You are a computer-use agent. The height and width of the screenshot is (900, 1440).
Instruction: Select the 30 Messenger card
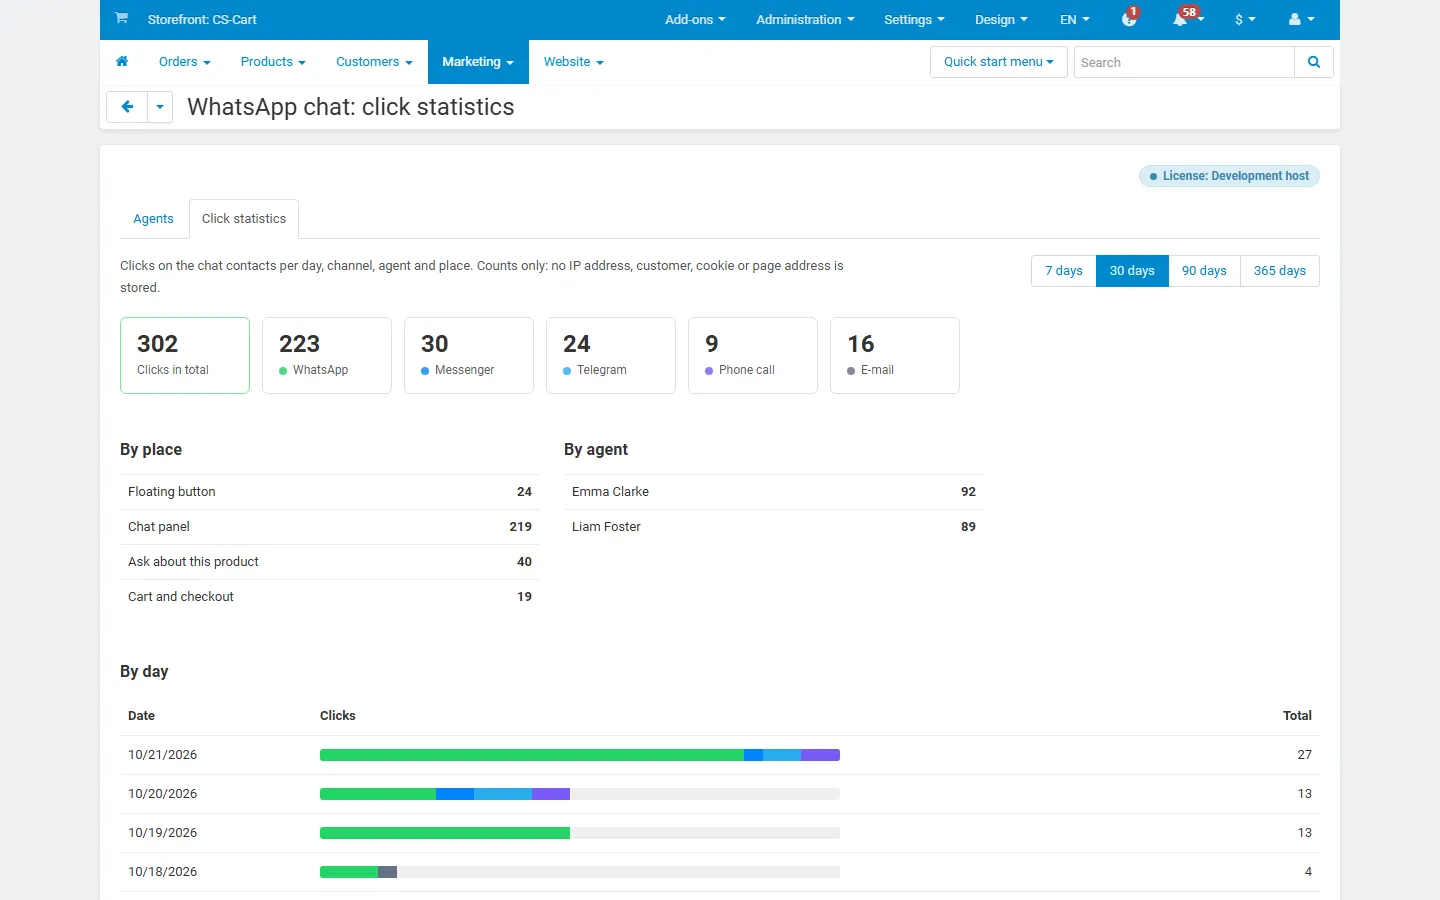[x=469, y=355]
